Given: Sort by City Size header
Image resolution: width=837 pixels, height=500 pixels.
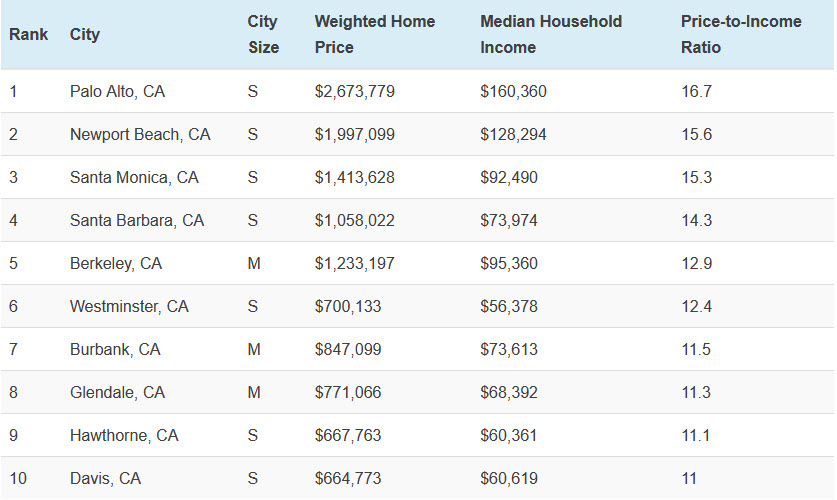Looking at the screenshot, I should click(x=263, y=34).
